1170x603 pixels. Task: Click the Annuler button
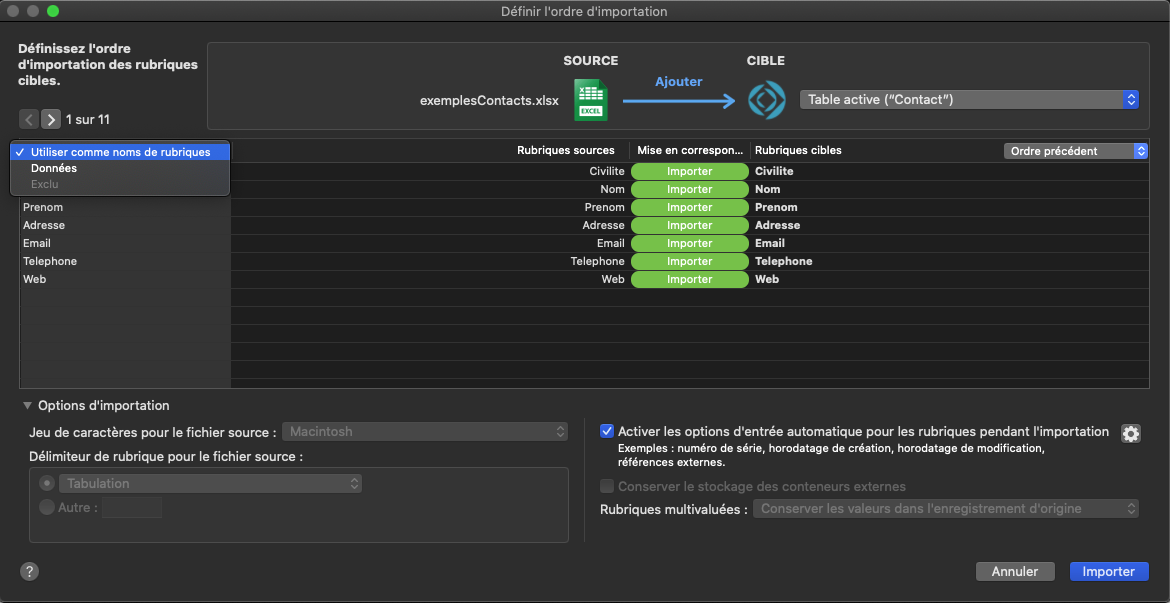[1015, 572]
